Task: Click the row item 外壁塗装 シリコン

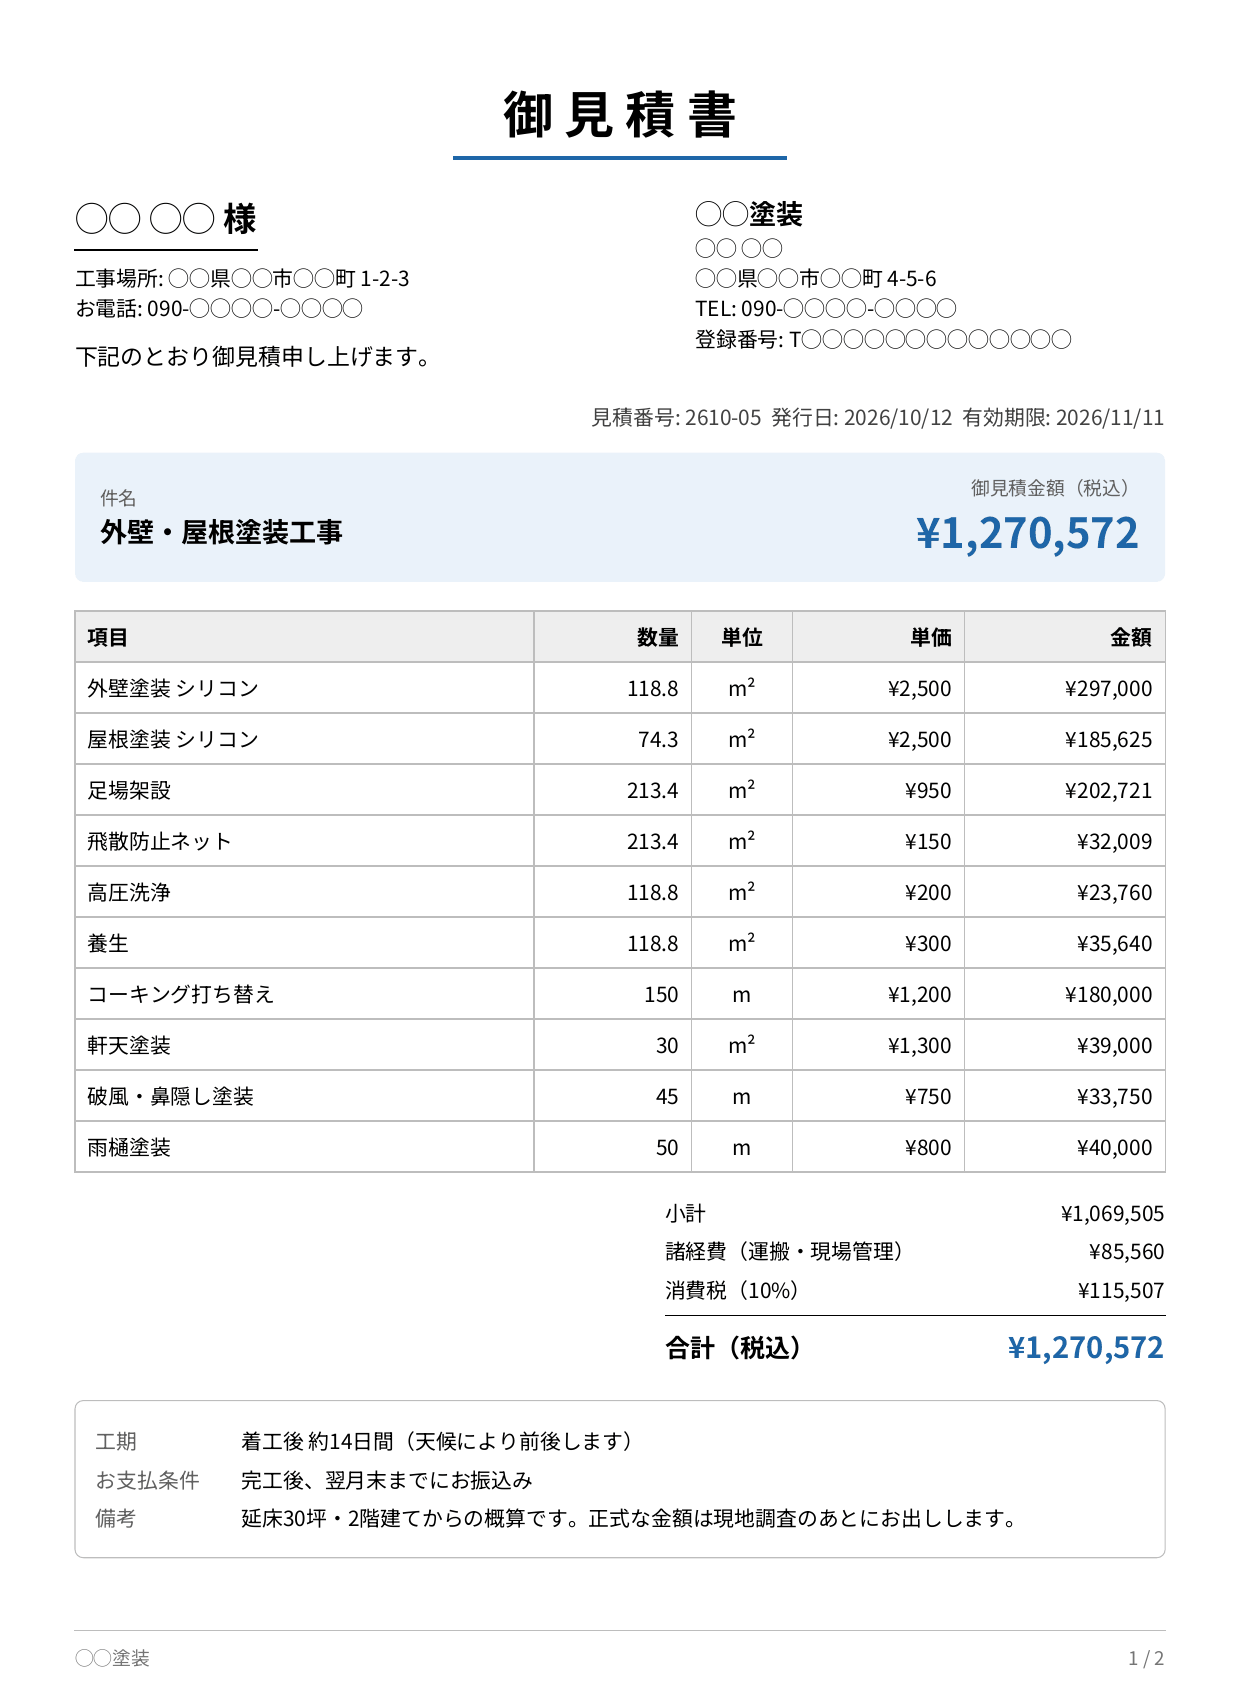Action: pos(173,688)
